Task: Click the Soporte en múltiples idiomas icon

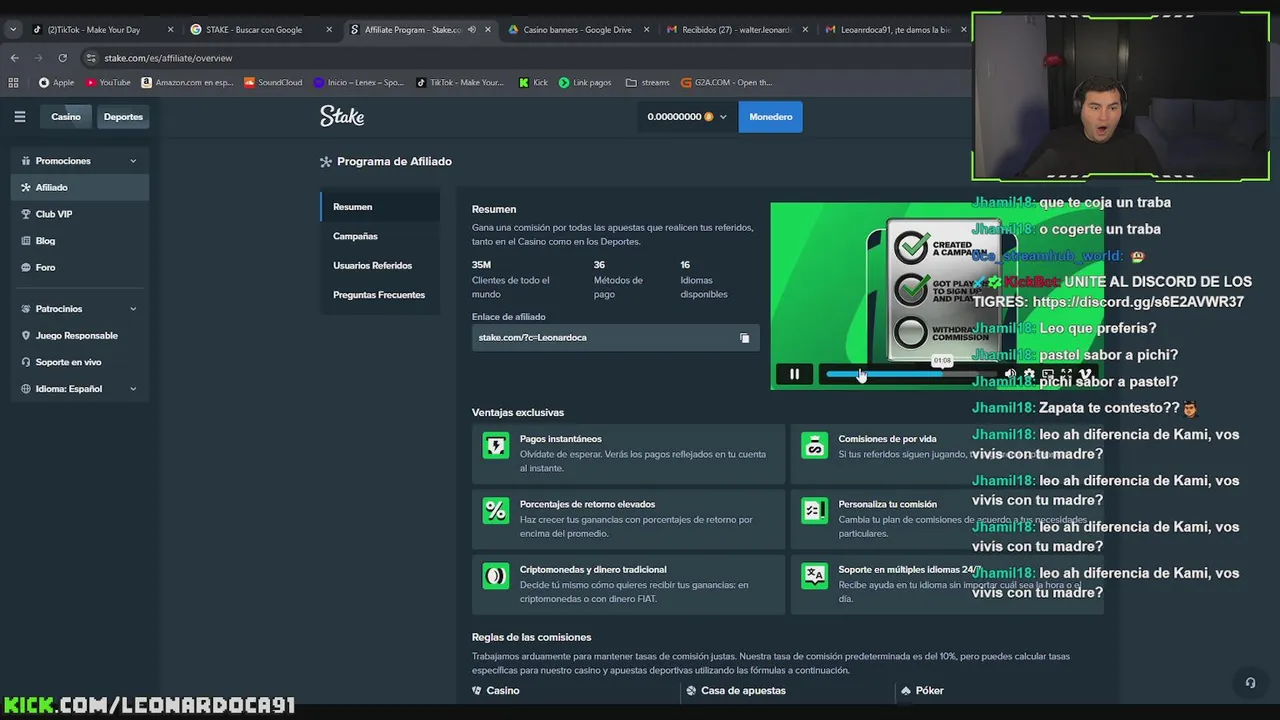Action: pos(815,576)
